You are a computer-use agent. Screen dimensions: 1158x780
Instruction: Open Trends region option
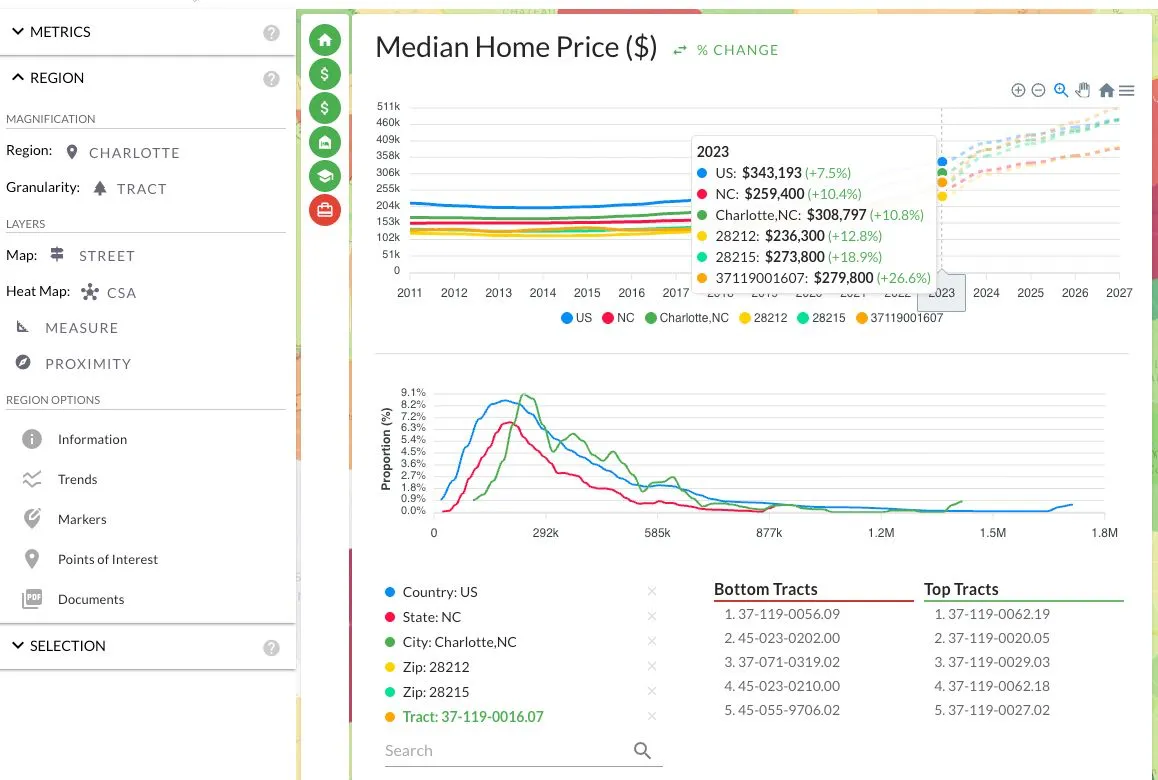pos(78,479)
